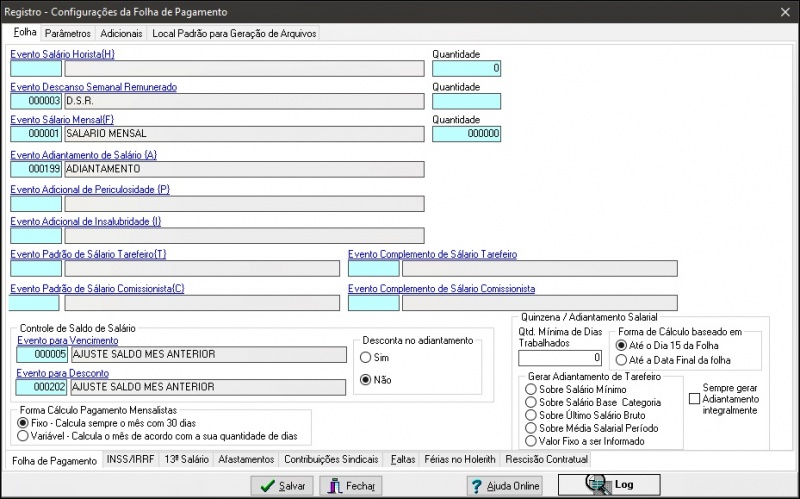Click the Salvar button with green checkmark
Image resolution: width=800 pixels, height=499 pixels.
point(282,486)
